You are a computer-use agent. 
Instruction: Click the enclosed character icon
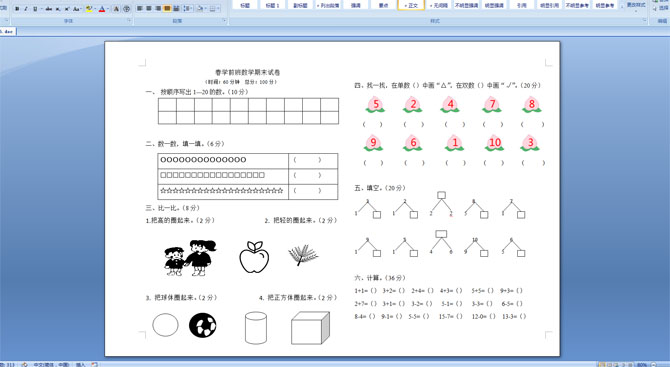point(126,9)
